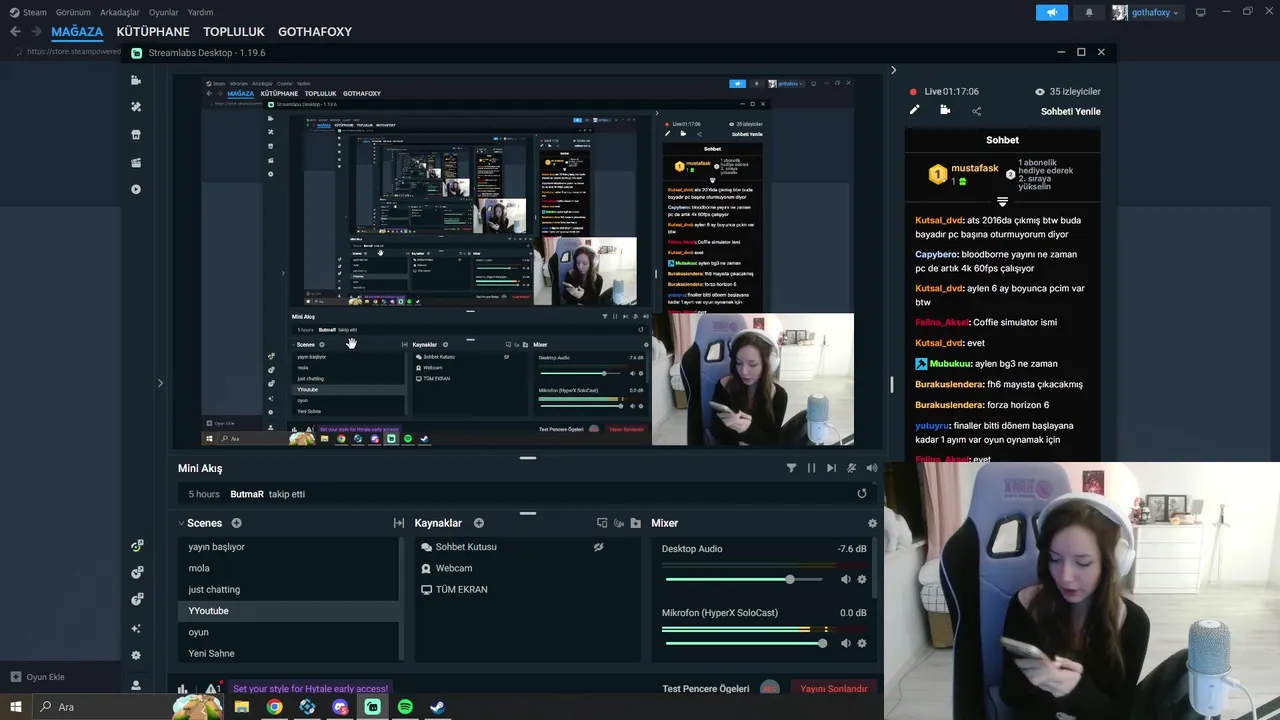Open the Streamlabs app store icon
The image size is (1280, 720).
(136, 134)
